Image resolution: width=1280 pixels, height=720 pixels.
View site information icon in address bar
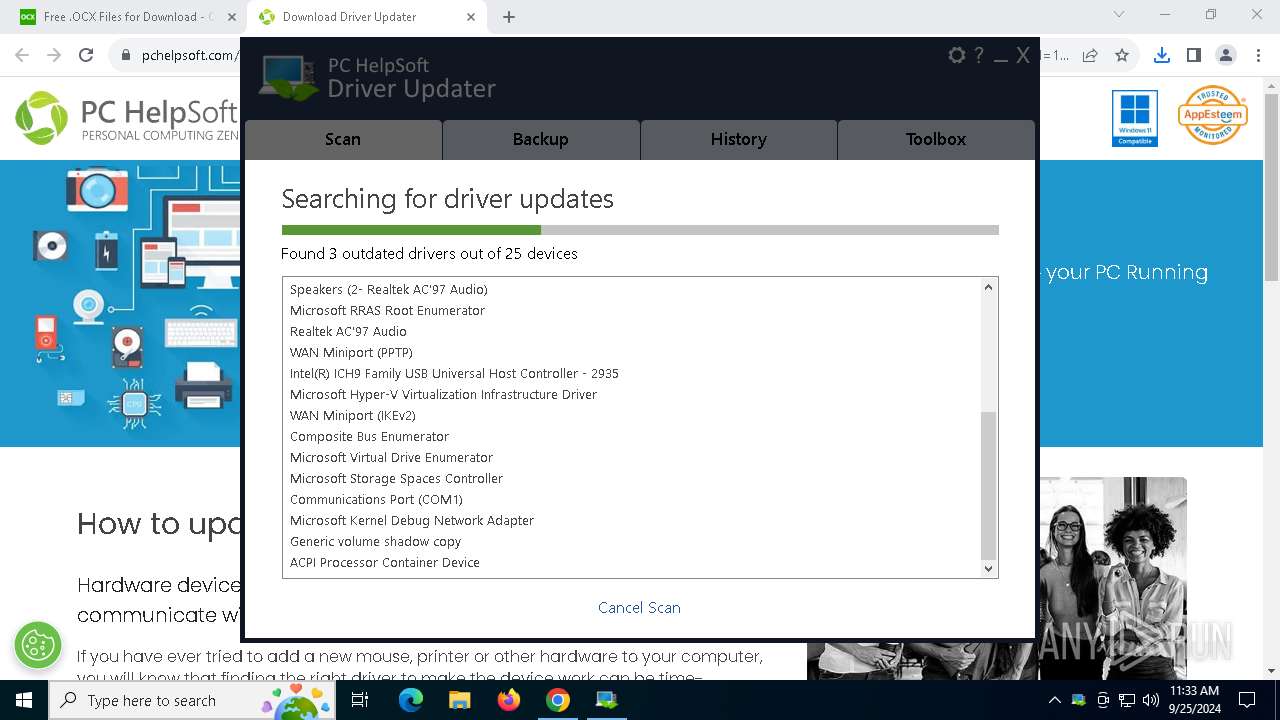pos(126,56)
